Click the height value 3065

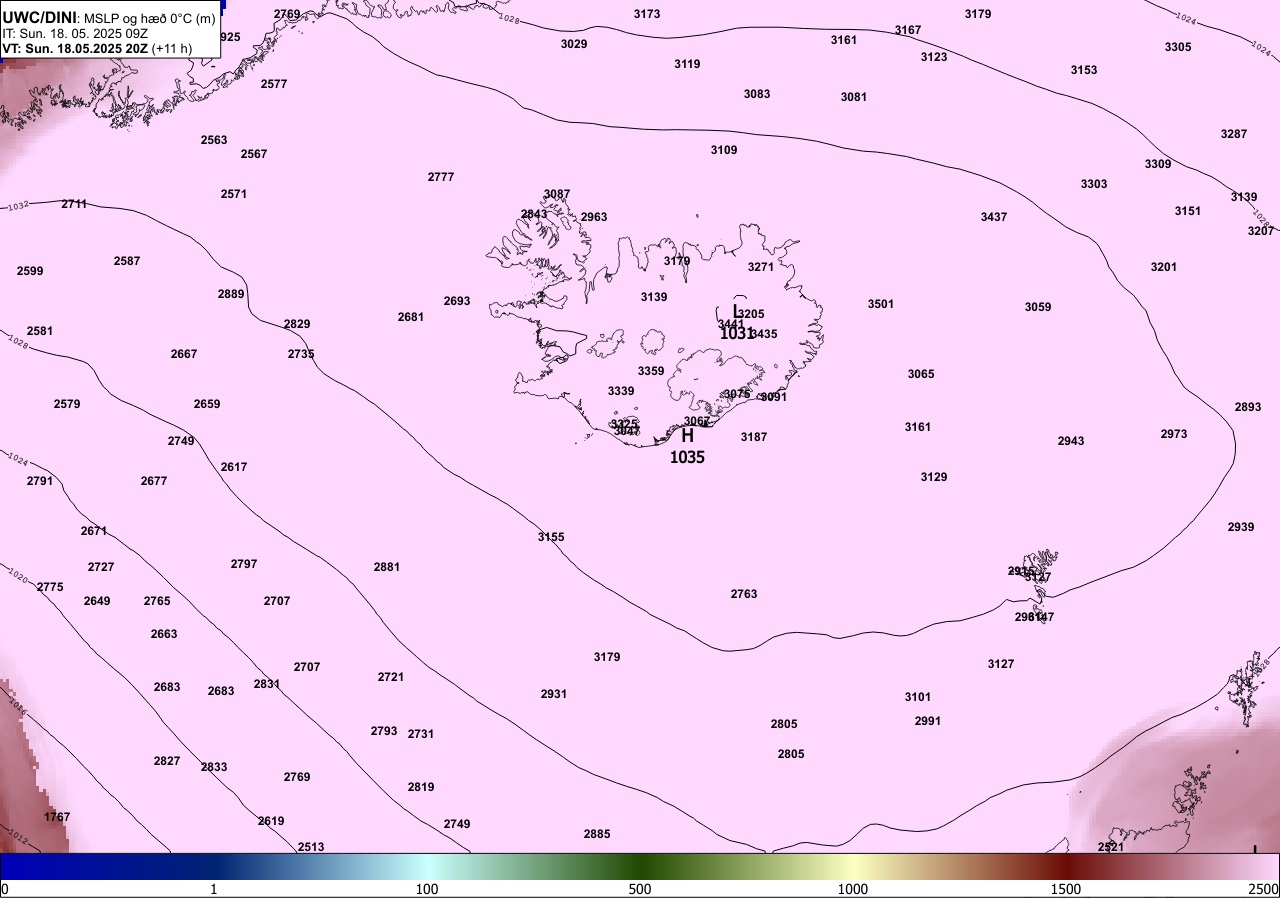click(921, 374)
